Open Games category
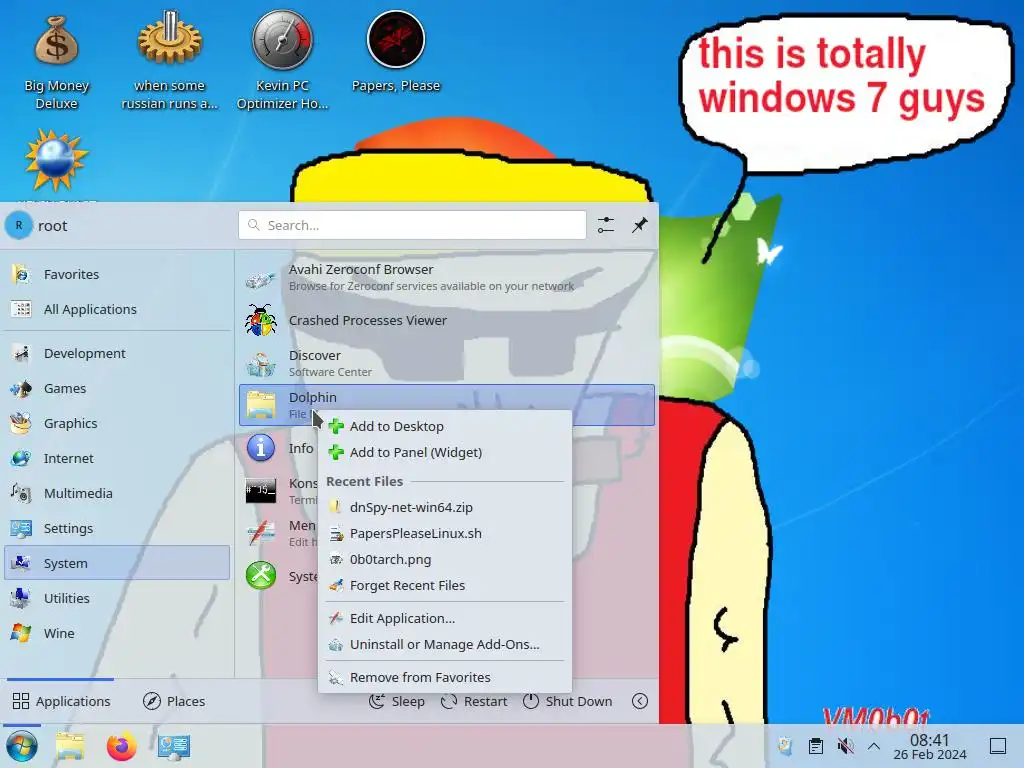Screen dimensions: 1024x768 click(117, 389)
